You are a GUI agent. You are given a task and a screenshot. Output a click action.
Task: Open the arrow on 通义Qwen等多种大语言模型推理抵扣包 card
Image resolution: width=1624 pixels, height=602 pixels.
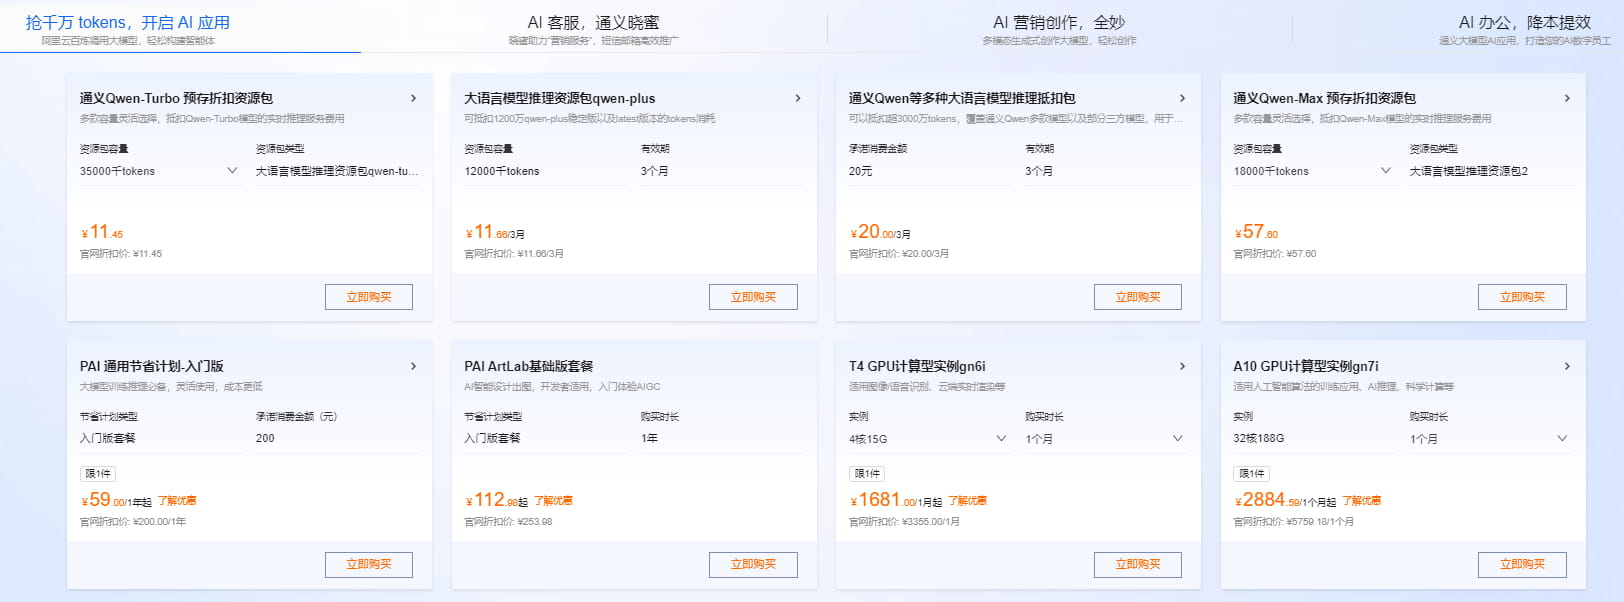pos(1182,98)
